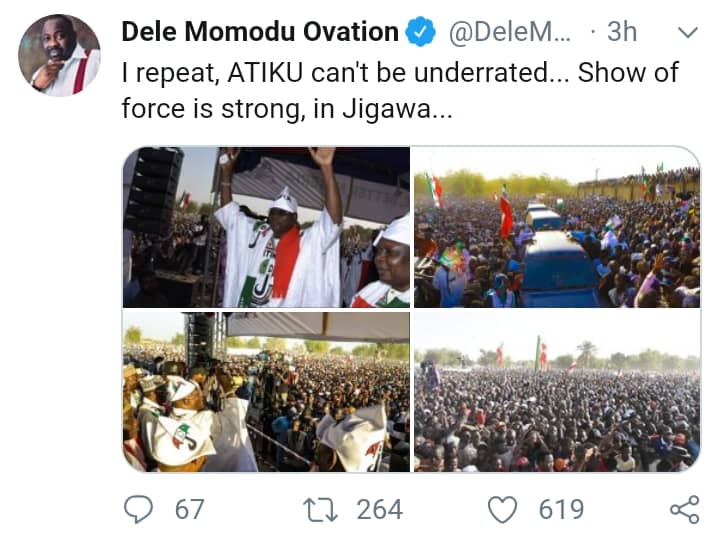Open photo of man waving in white attire
The image size is (720, 554).
[x=266, y=227]
